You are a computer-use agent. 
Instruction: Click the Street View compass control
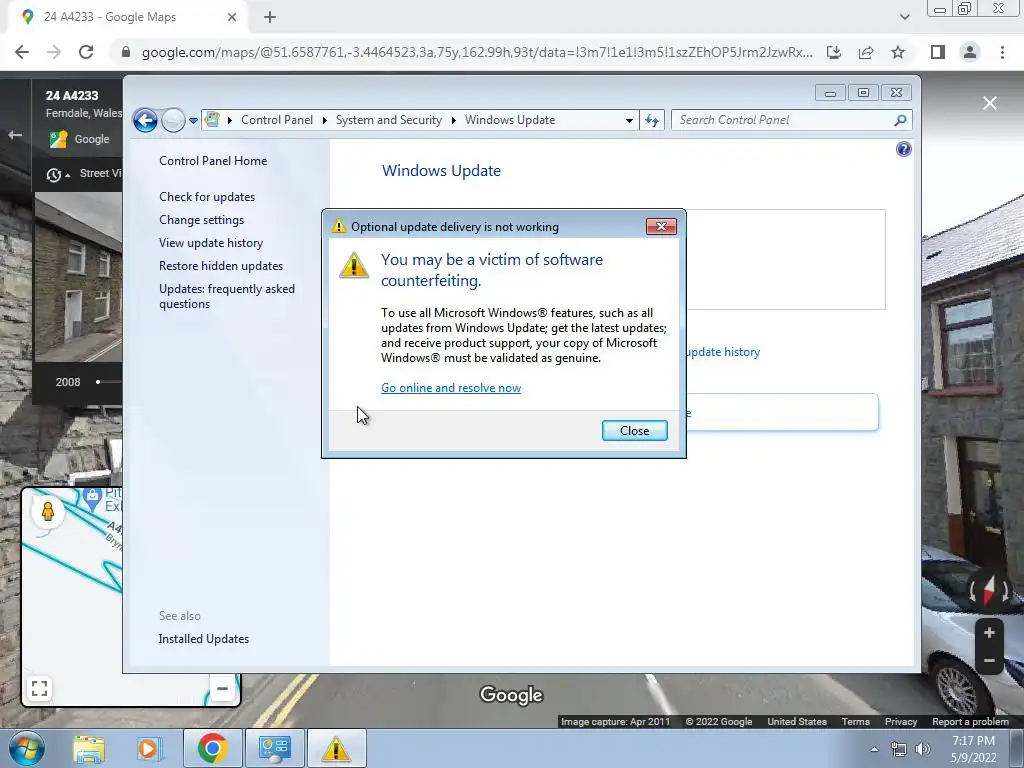tap(989, 591)
